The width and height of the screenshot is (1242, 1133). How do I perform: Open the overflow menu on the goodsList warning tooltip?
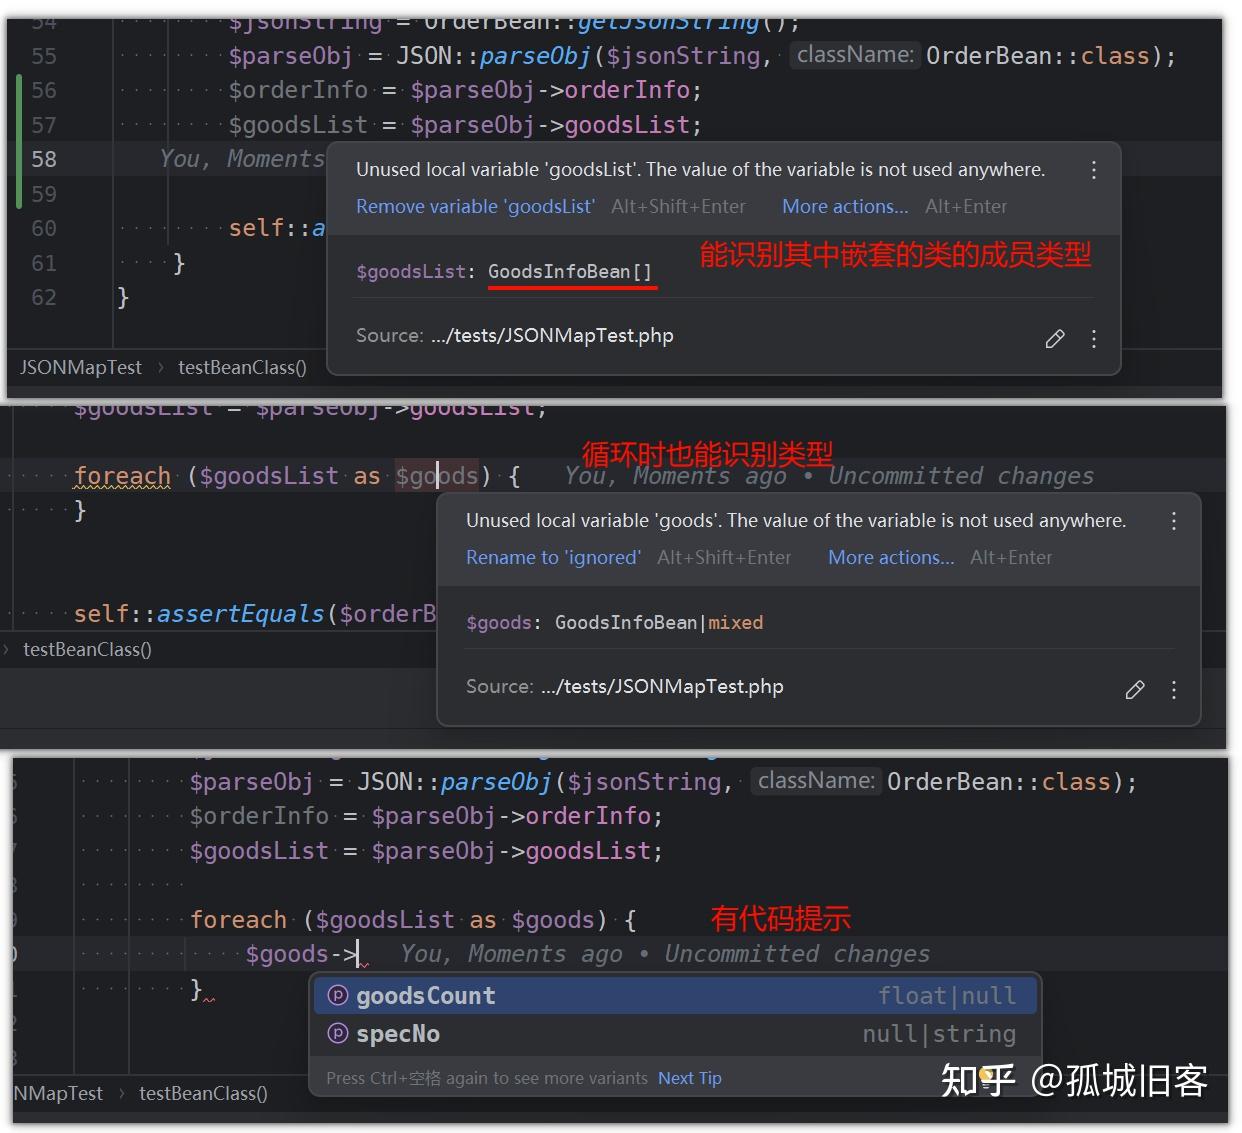point(1093,170)
